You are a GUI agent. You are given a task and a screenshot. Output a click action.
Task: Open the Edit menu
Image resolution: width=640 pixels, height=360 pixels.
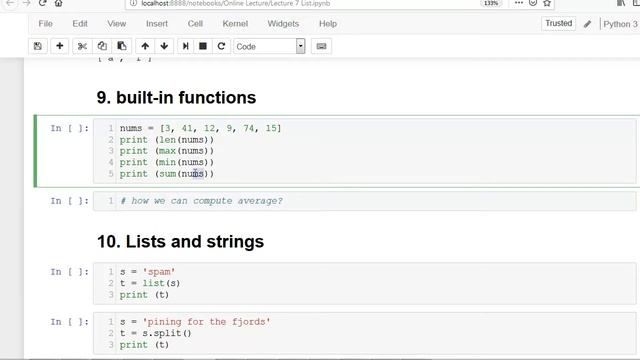(x=80, y=24)
